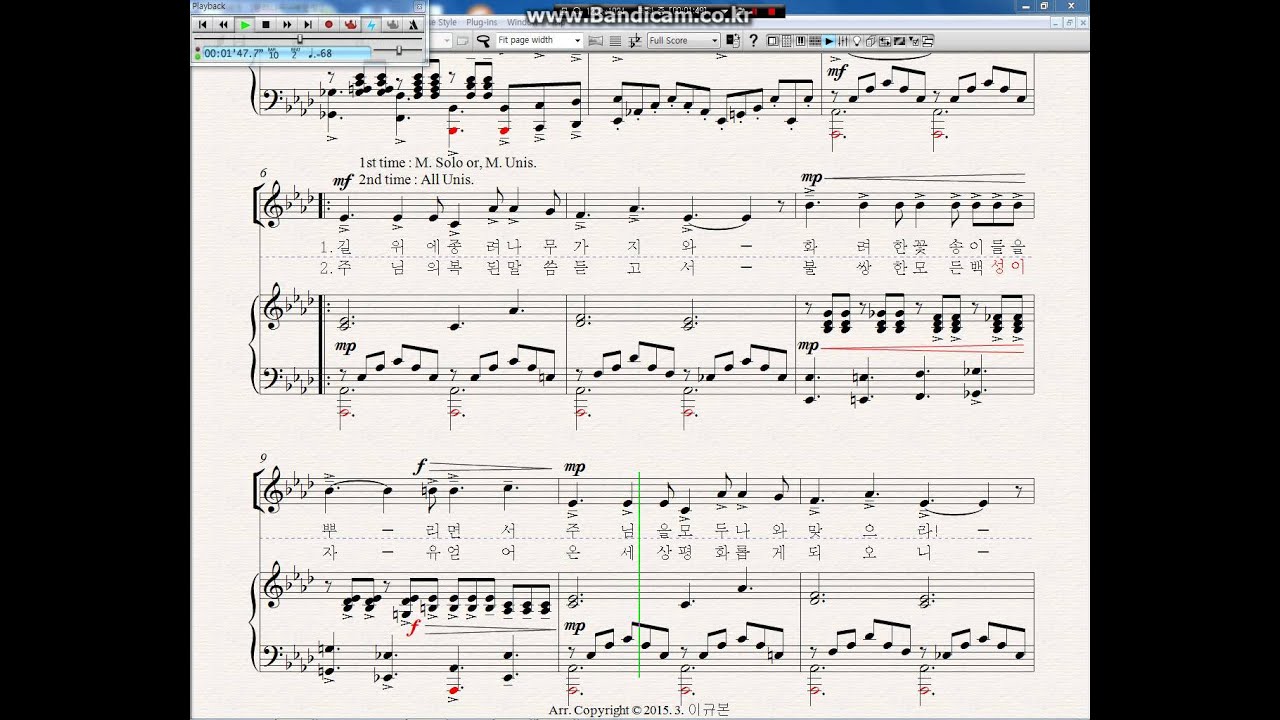Viewport: 1280px width, 720px height.
Task: Adjust the tempo slider in Playback window
Action: pos(399,50)
